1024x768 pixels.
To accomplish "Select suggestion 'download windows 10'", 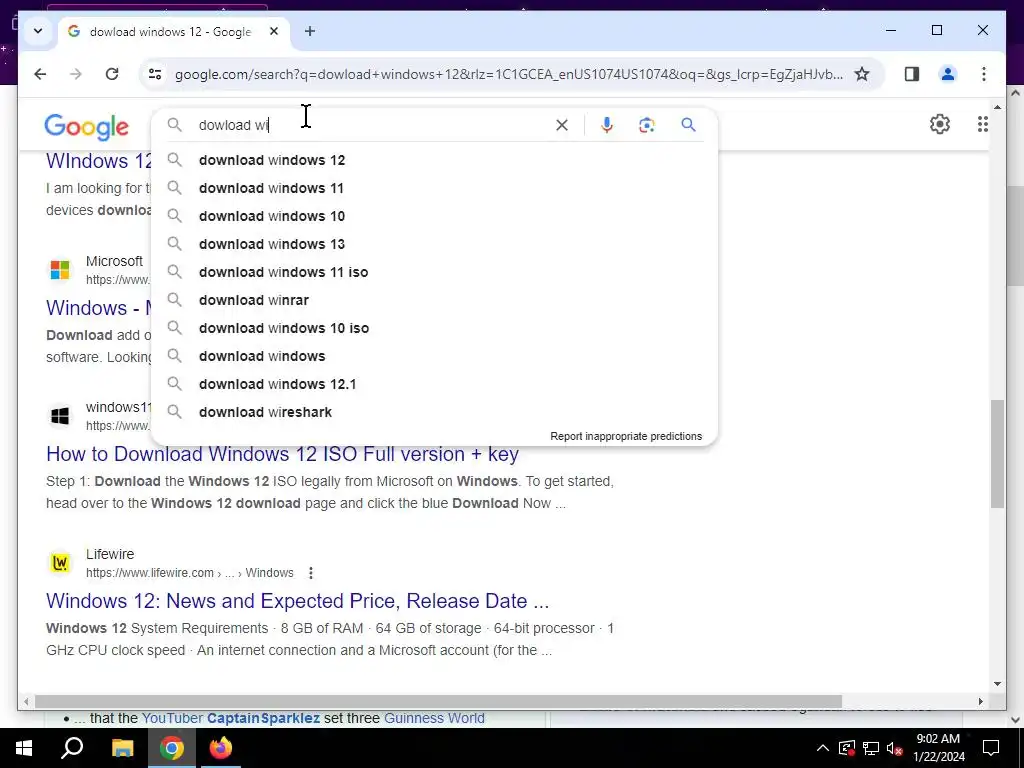I will click(434, 216).
